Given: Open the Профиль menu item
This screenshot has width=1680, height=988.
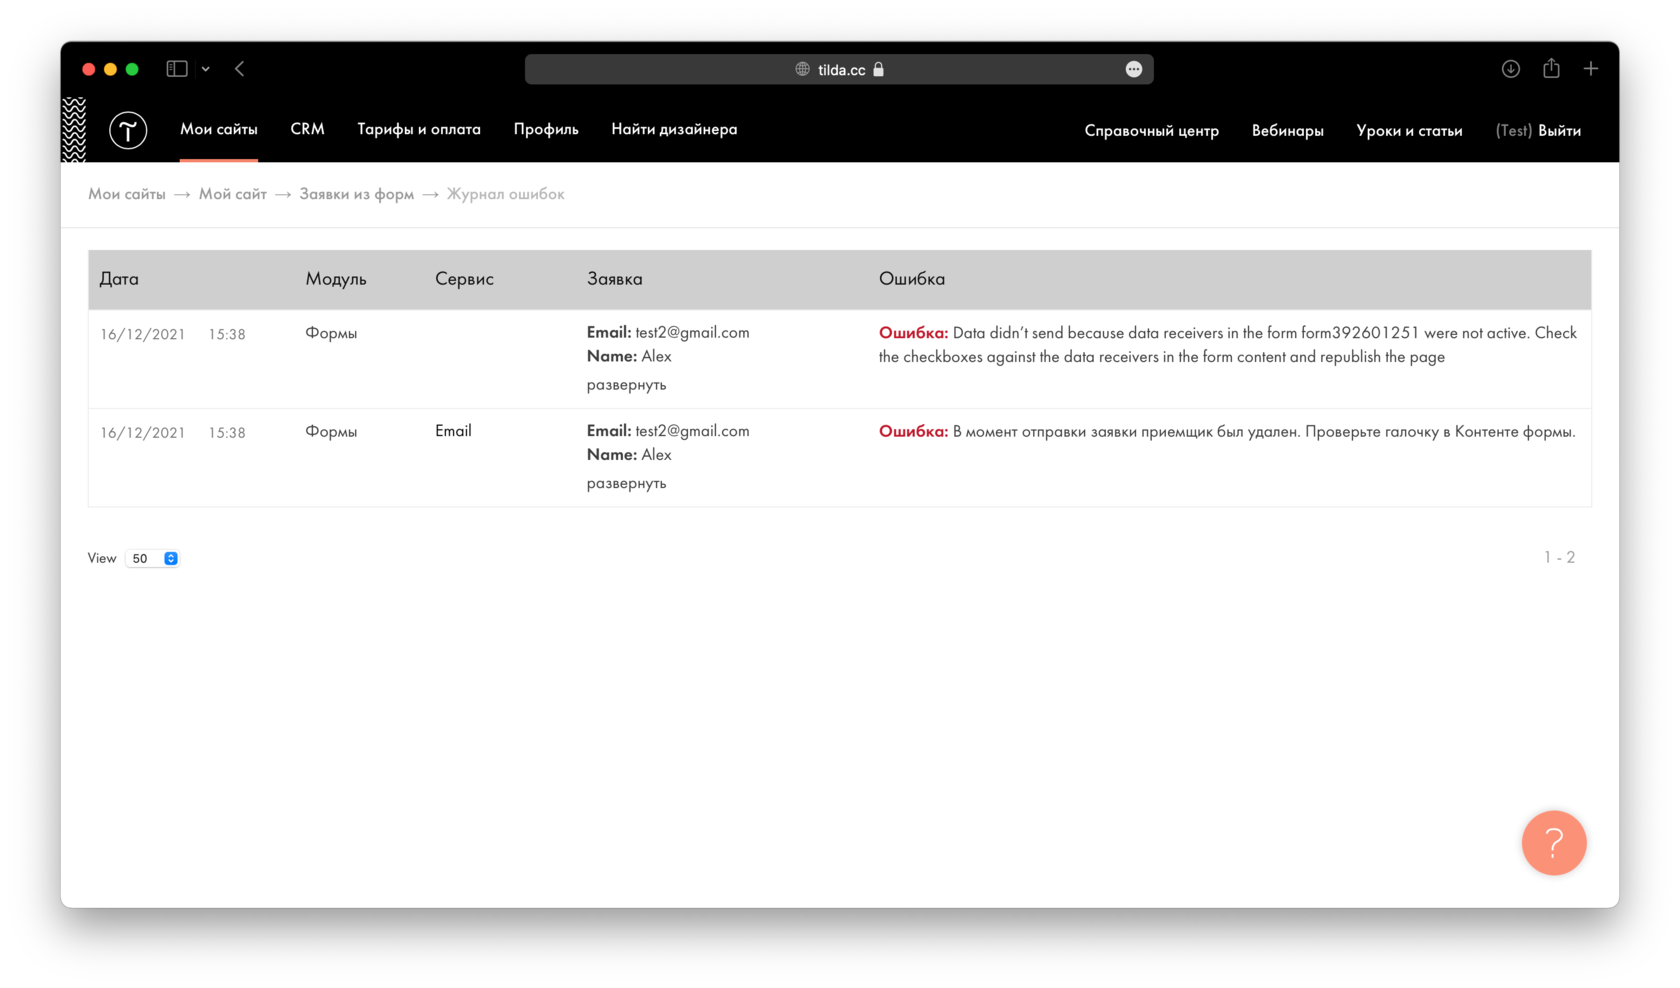Looking at the screenshot, I should (x=546, y=129).
